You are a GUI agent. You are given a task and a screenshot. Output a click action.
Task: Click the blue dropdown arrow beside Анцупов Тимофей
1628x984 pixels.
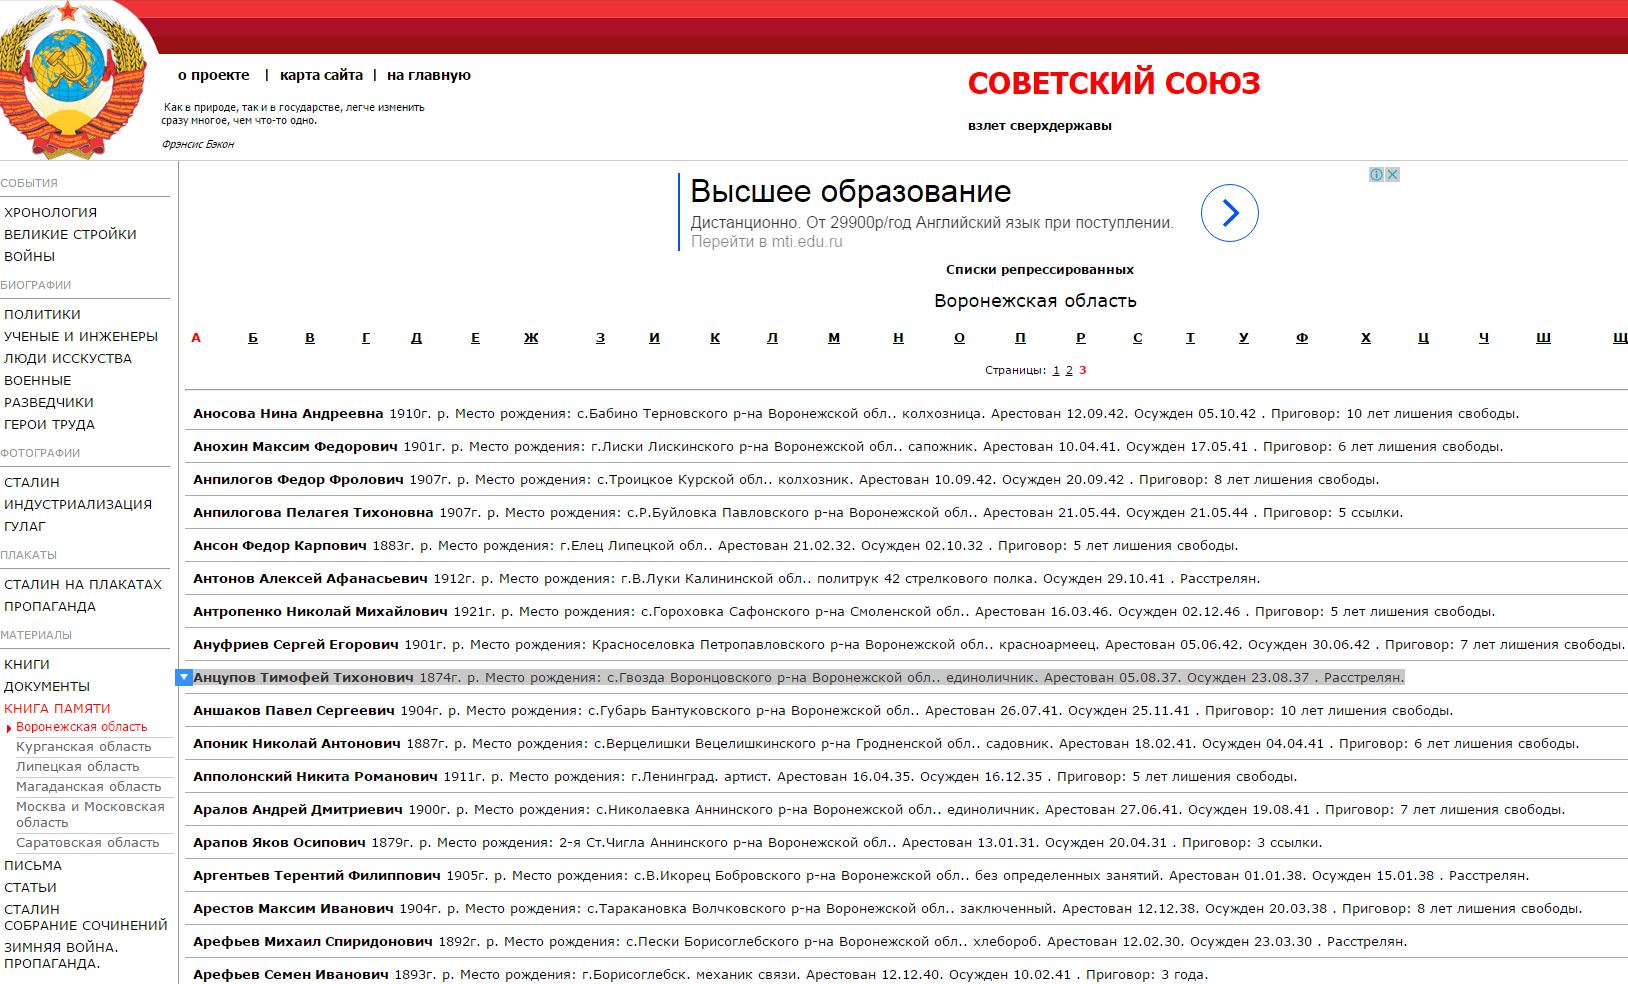click(x=183, y=678)
